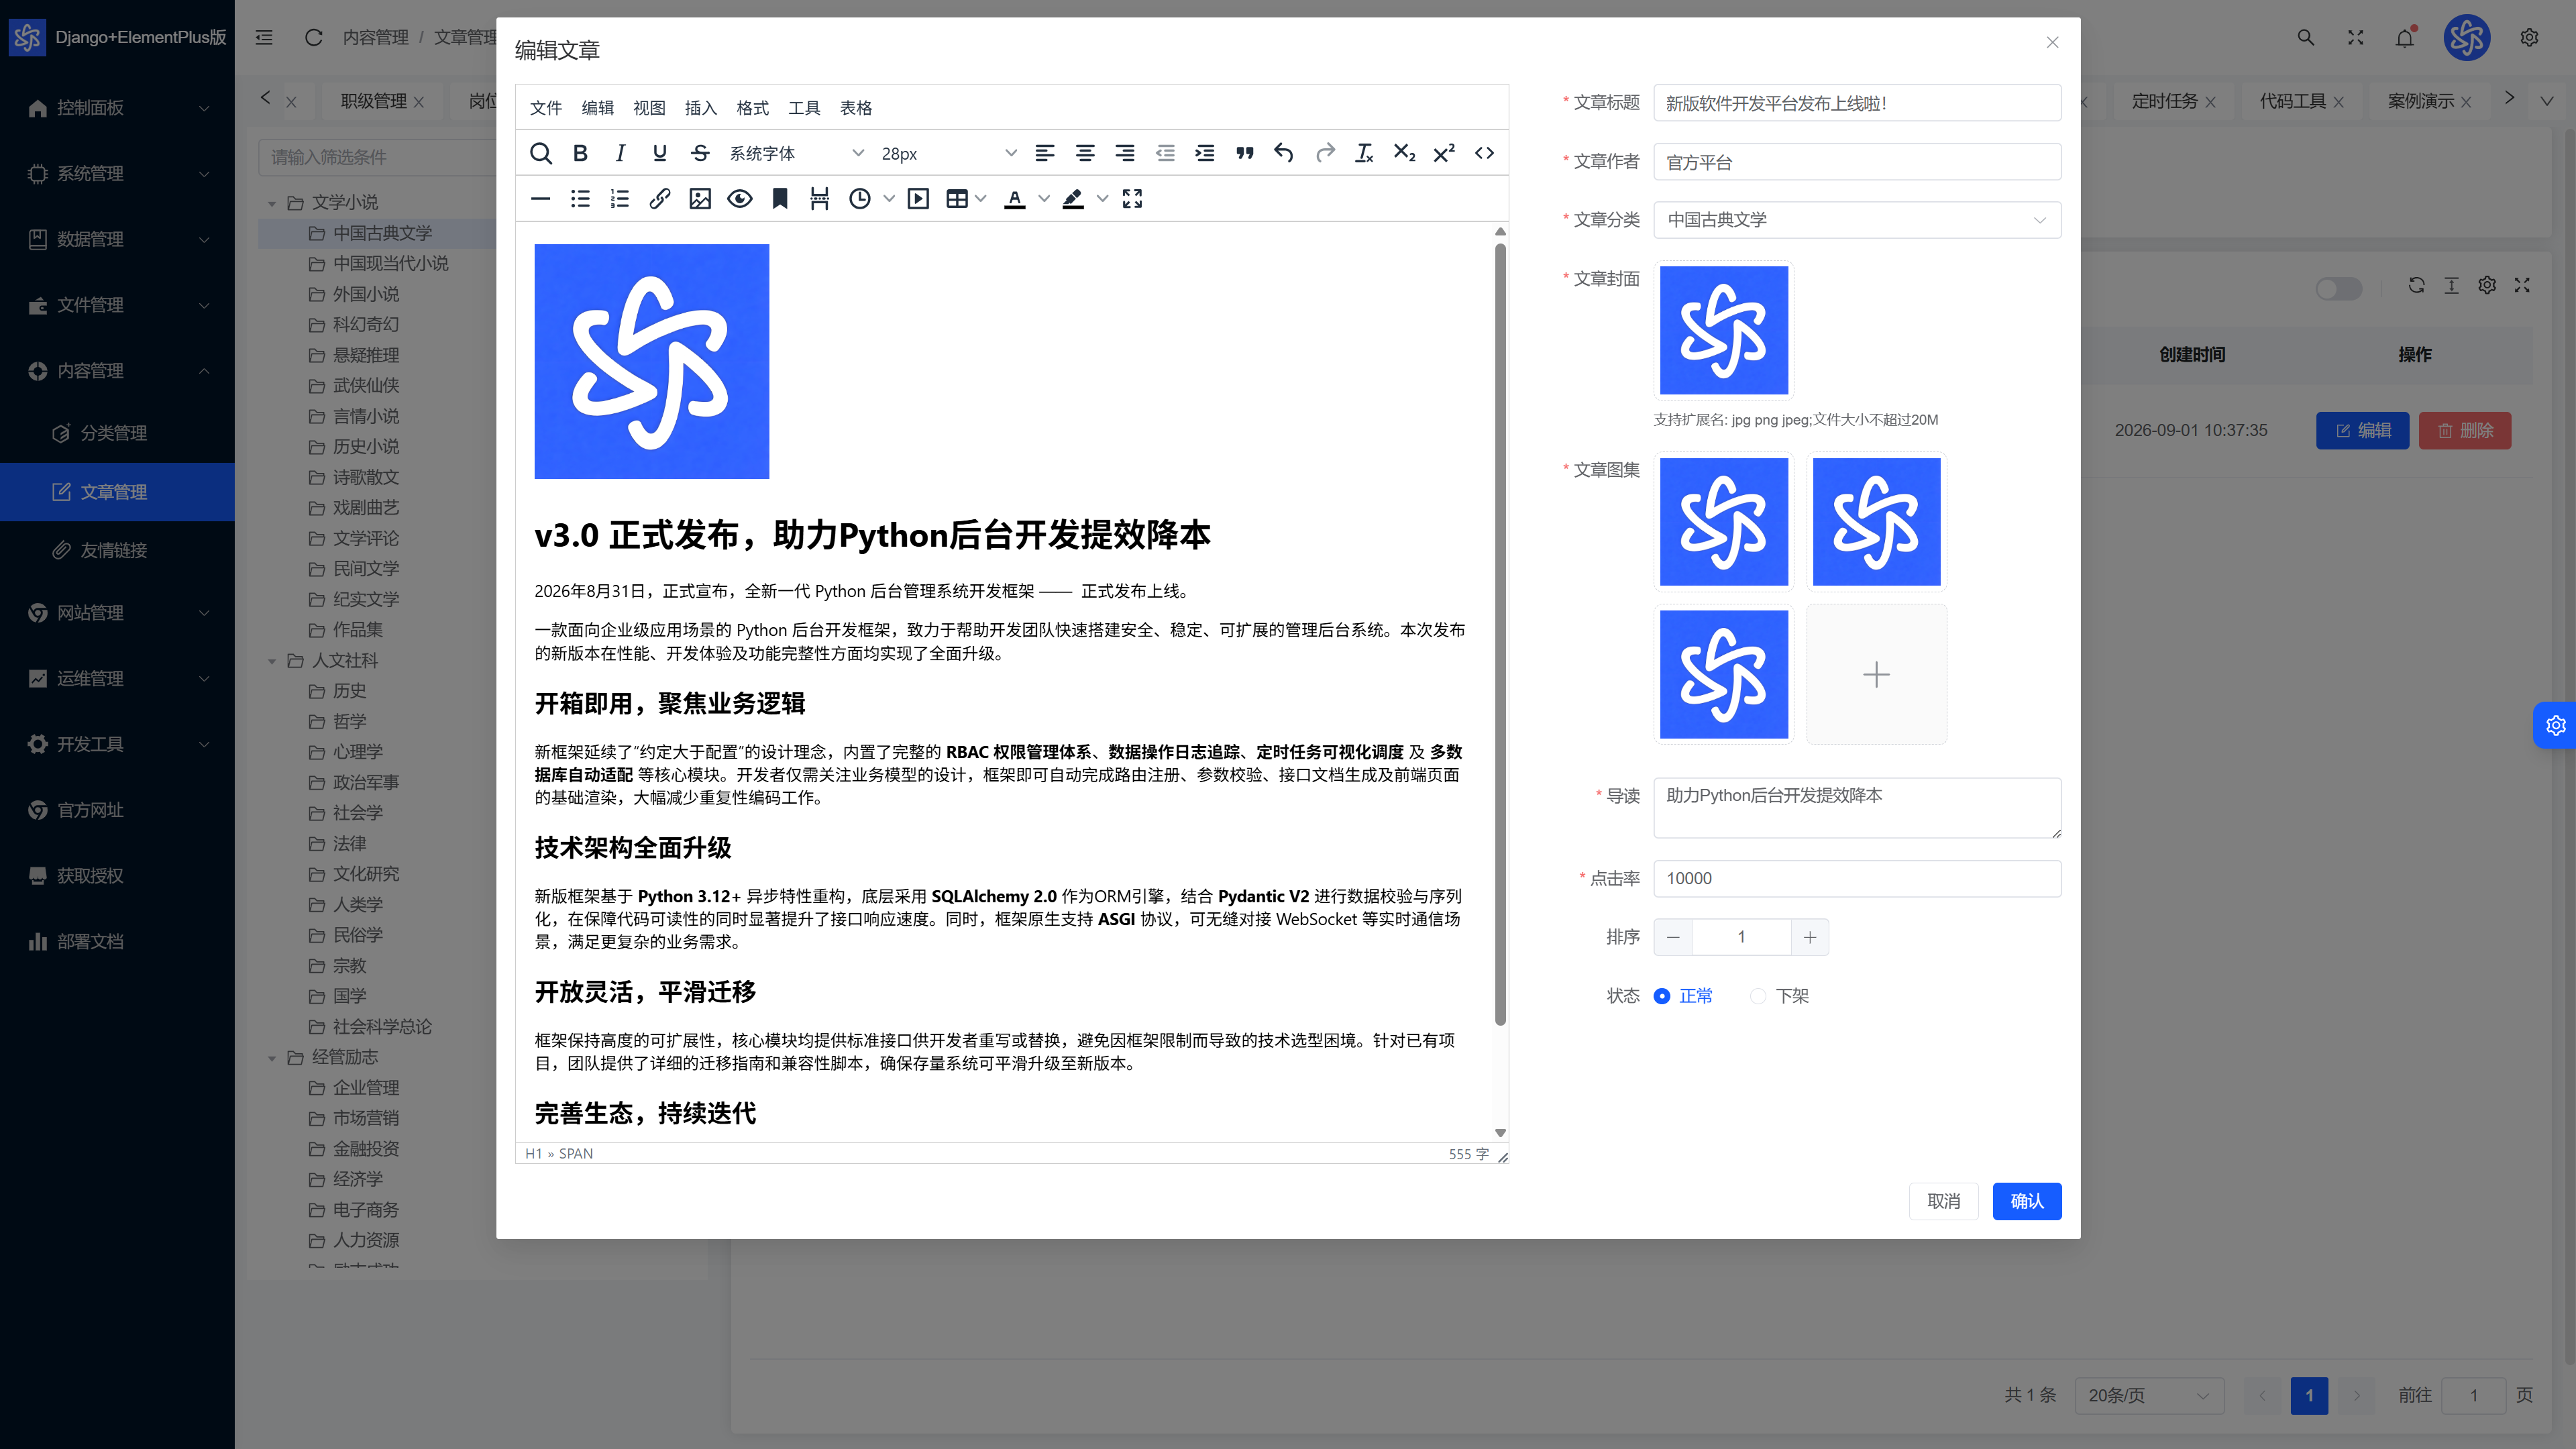Open text color dropdown arrow
The width and height of the screenshot is (2576, 1449).
click(x=1044, y=199)
